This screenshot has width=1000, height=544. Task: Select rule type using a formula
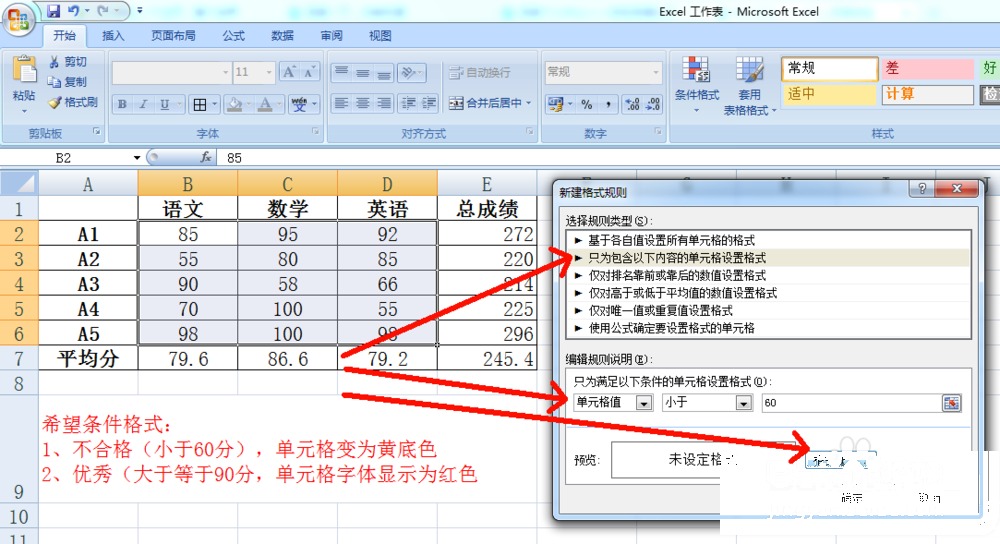pos(768,328)
